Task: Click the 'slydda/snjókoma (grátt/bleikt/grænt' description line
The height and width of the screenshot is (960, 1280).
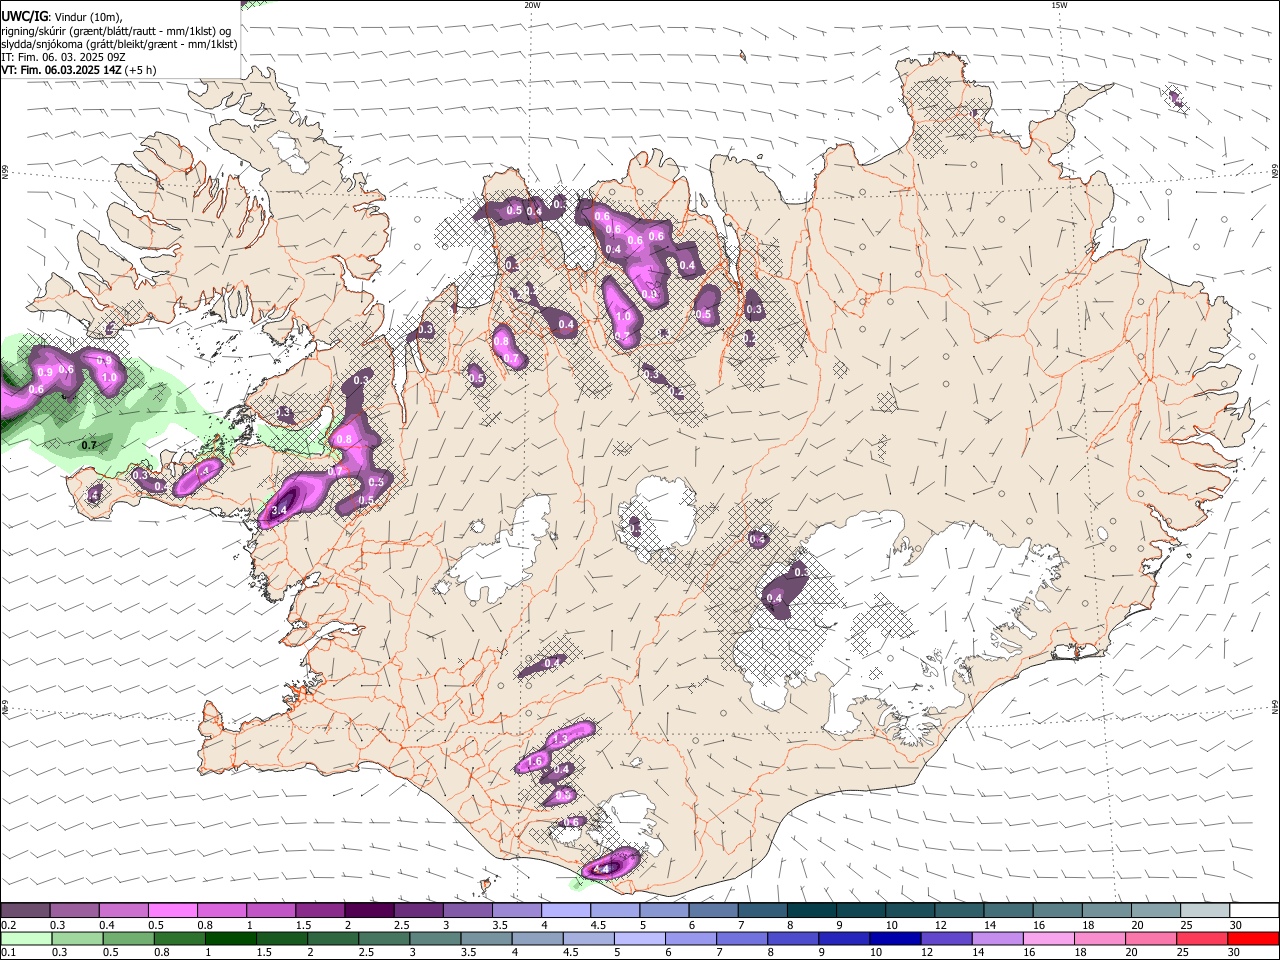Action: tap(119, 44)
